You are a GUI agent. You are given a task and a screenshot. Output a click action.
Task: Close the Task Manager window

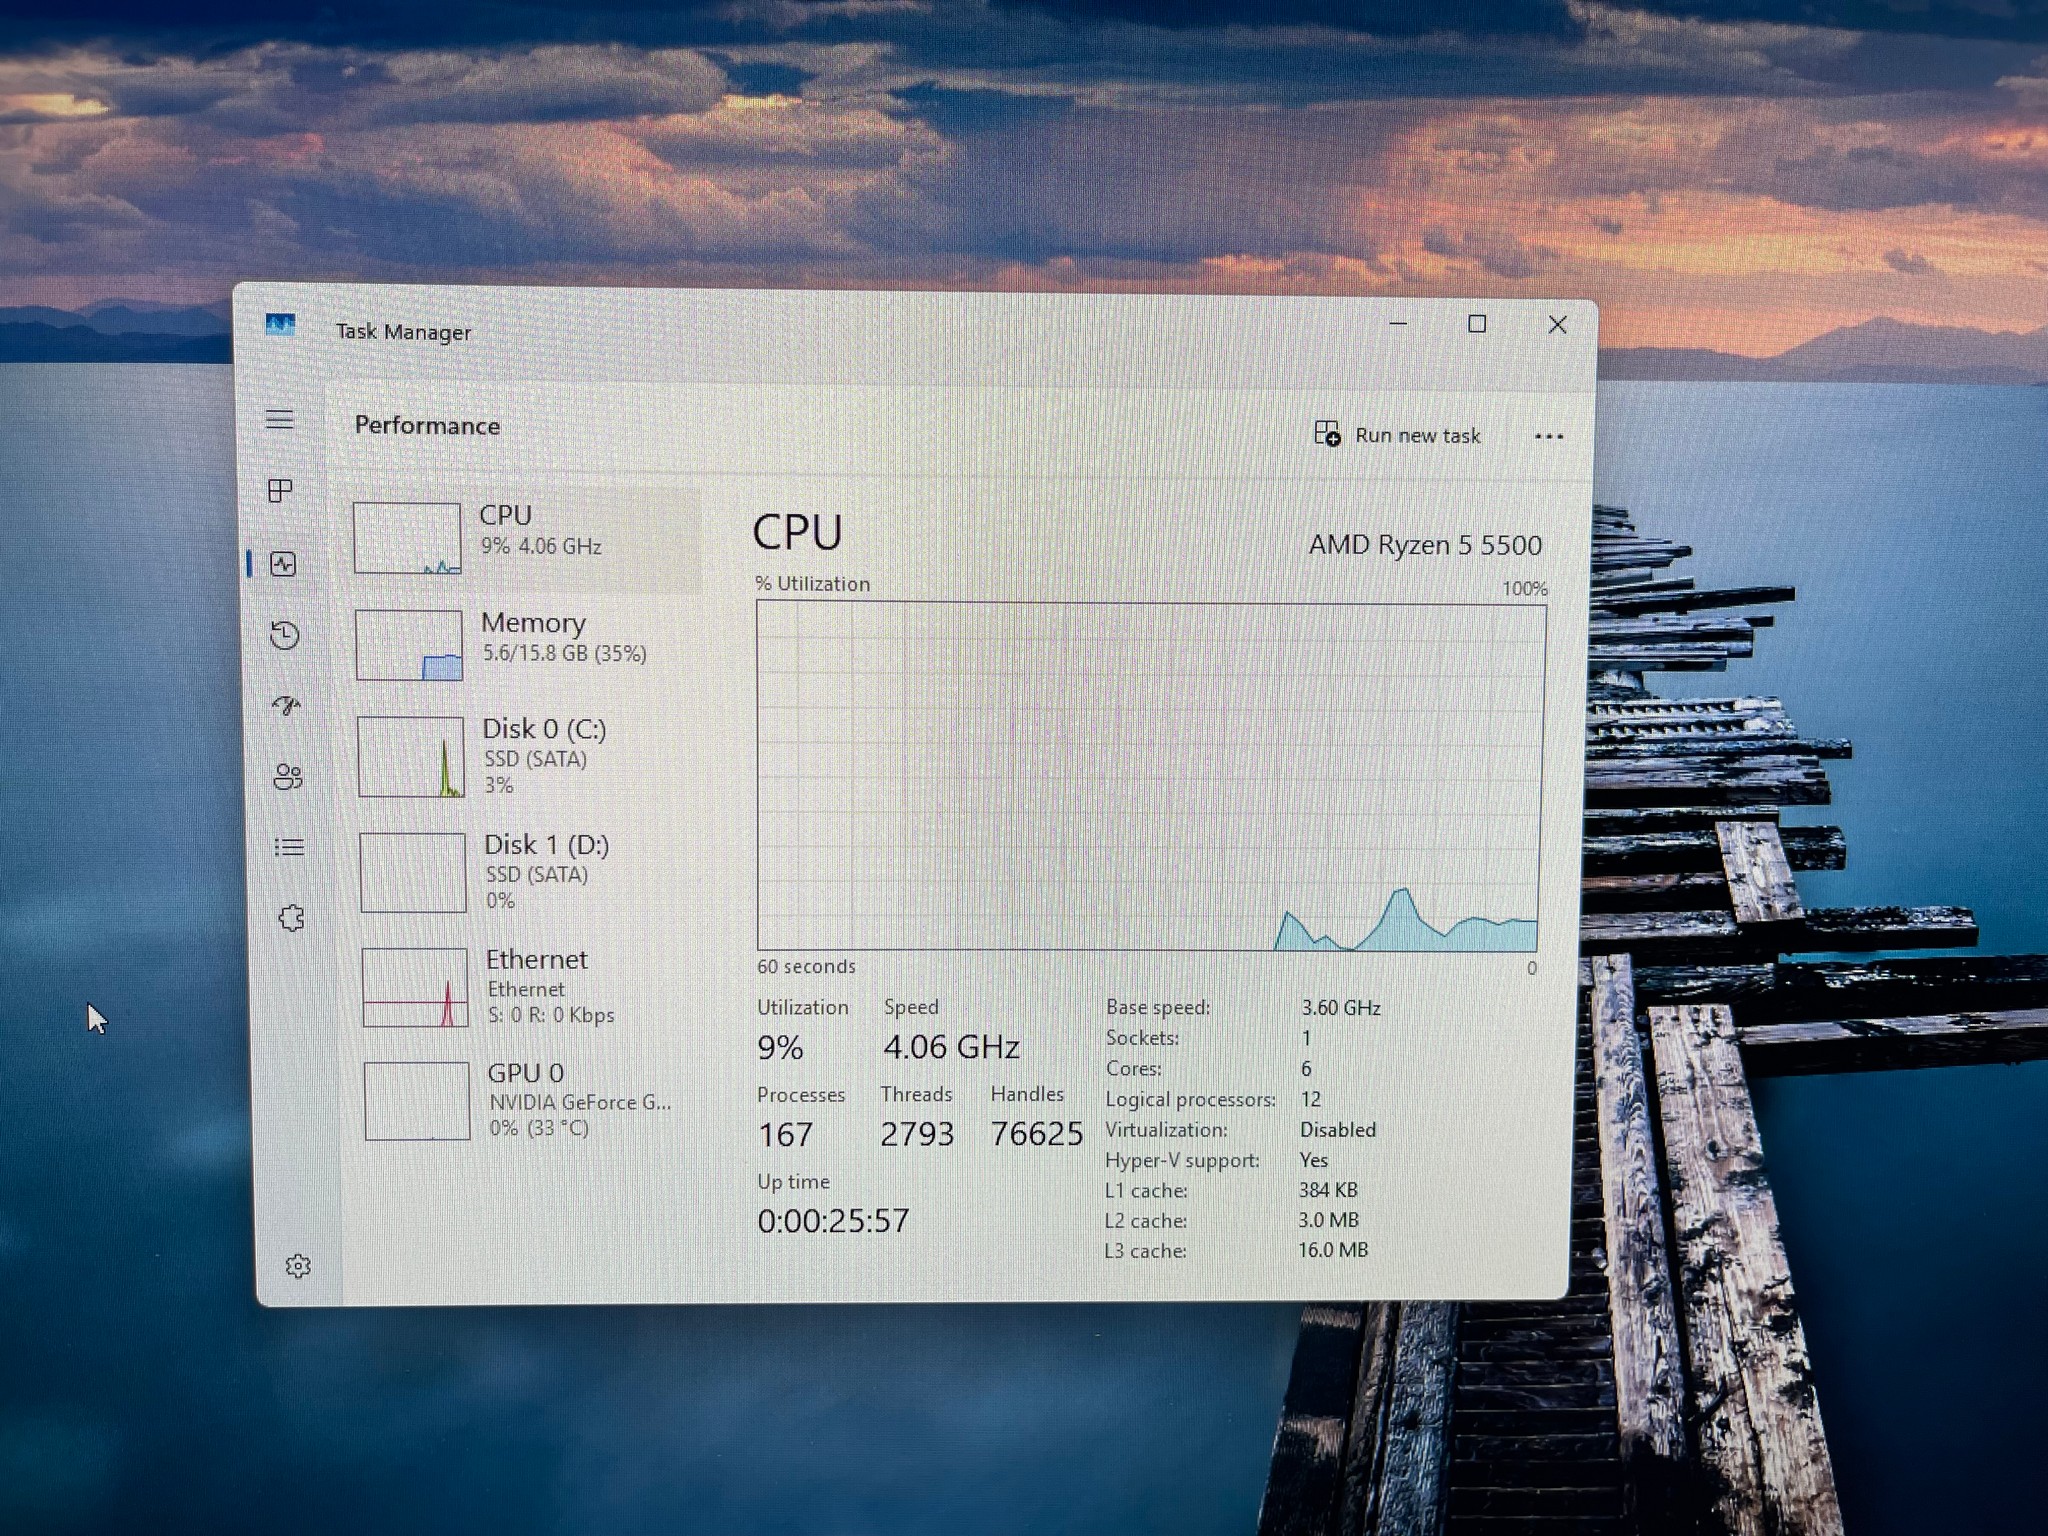[x=1557, y=325]
